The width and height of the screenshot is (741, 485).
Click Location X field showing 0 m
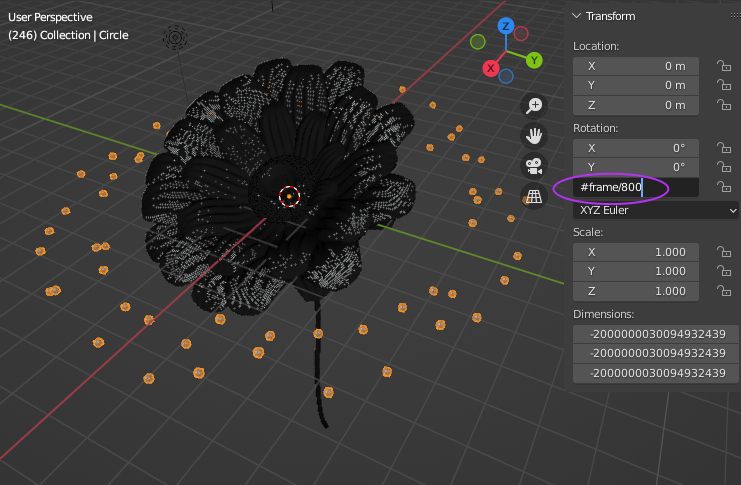[x=636, y=66]
